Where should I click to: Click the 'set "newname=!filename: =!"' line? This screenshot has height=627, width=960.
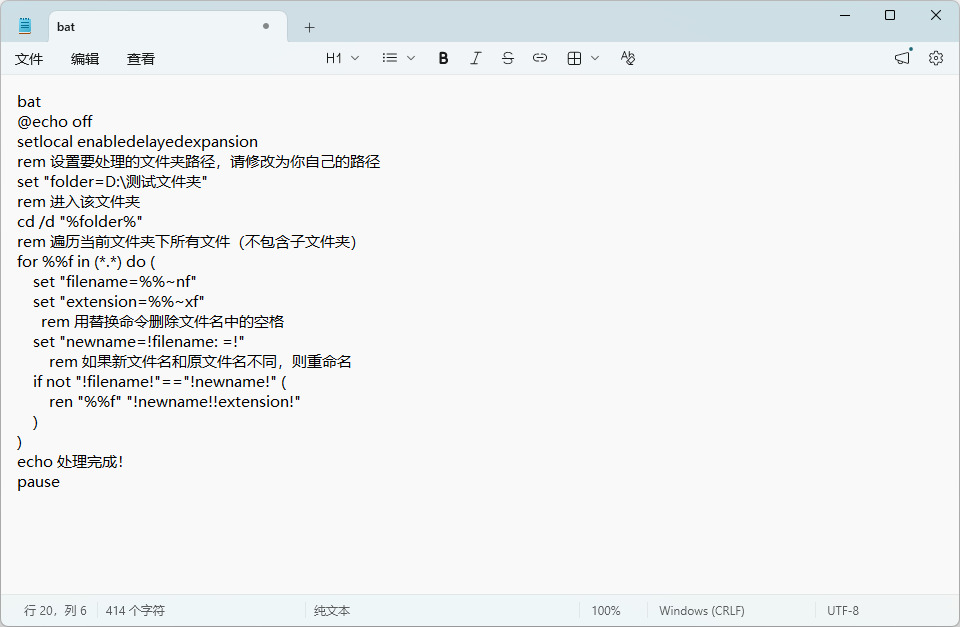point(139,341)
